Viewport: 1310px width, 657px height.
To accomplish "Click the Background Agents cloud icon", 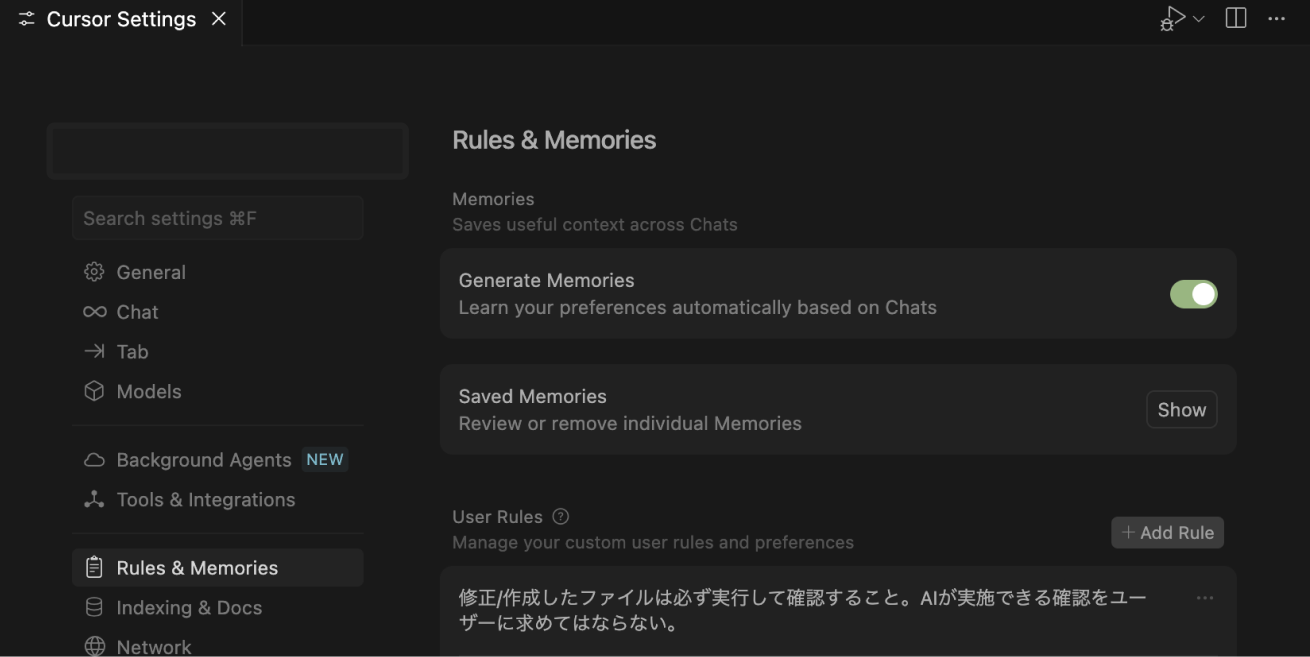I will tap(93, 459).
